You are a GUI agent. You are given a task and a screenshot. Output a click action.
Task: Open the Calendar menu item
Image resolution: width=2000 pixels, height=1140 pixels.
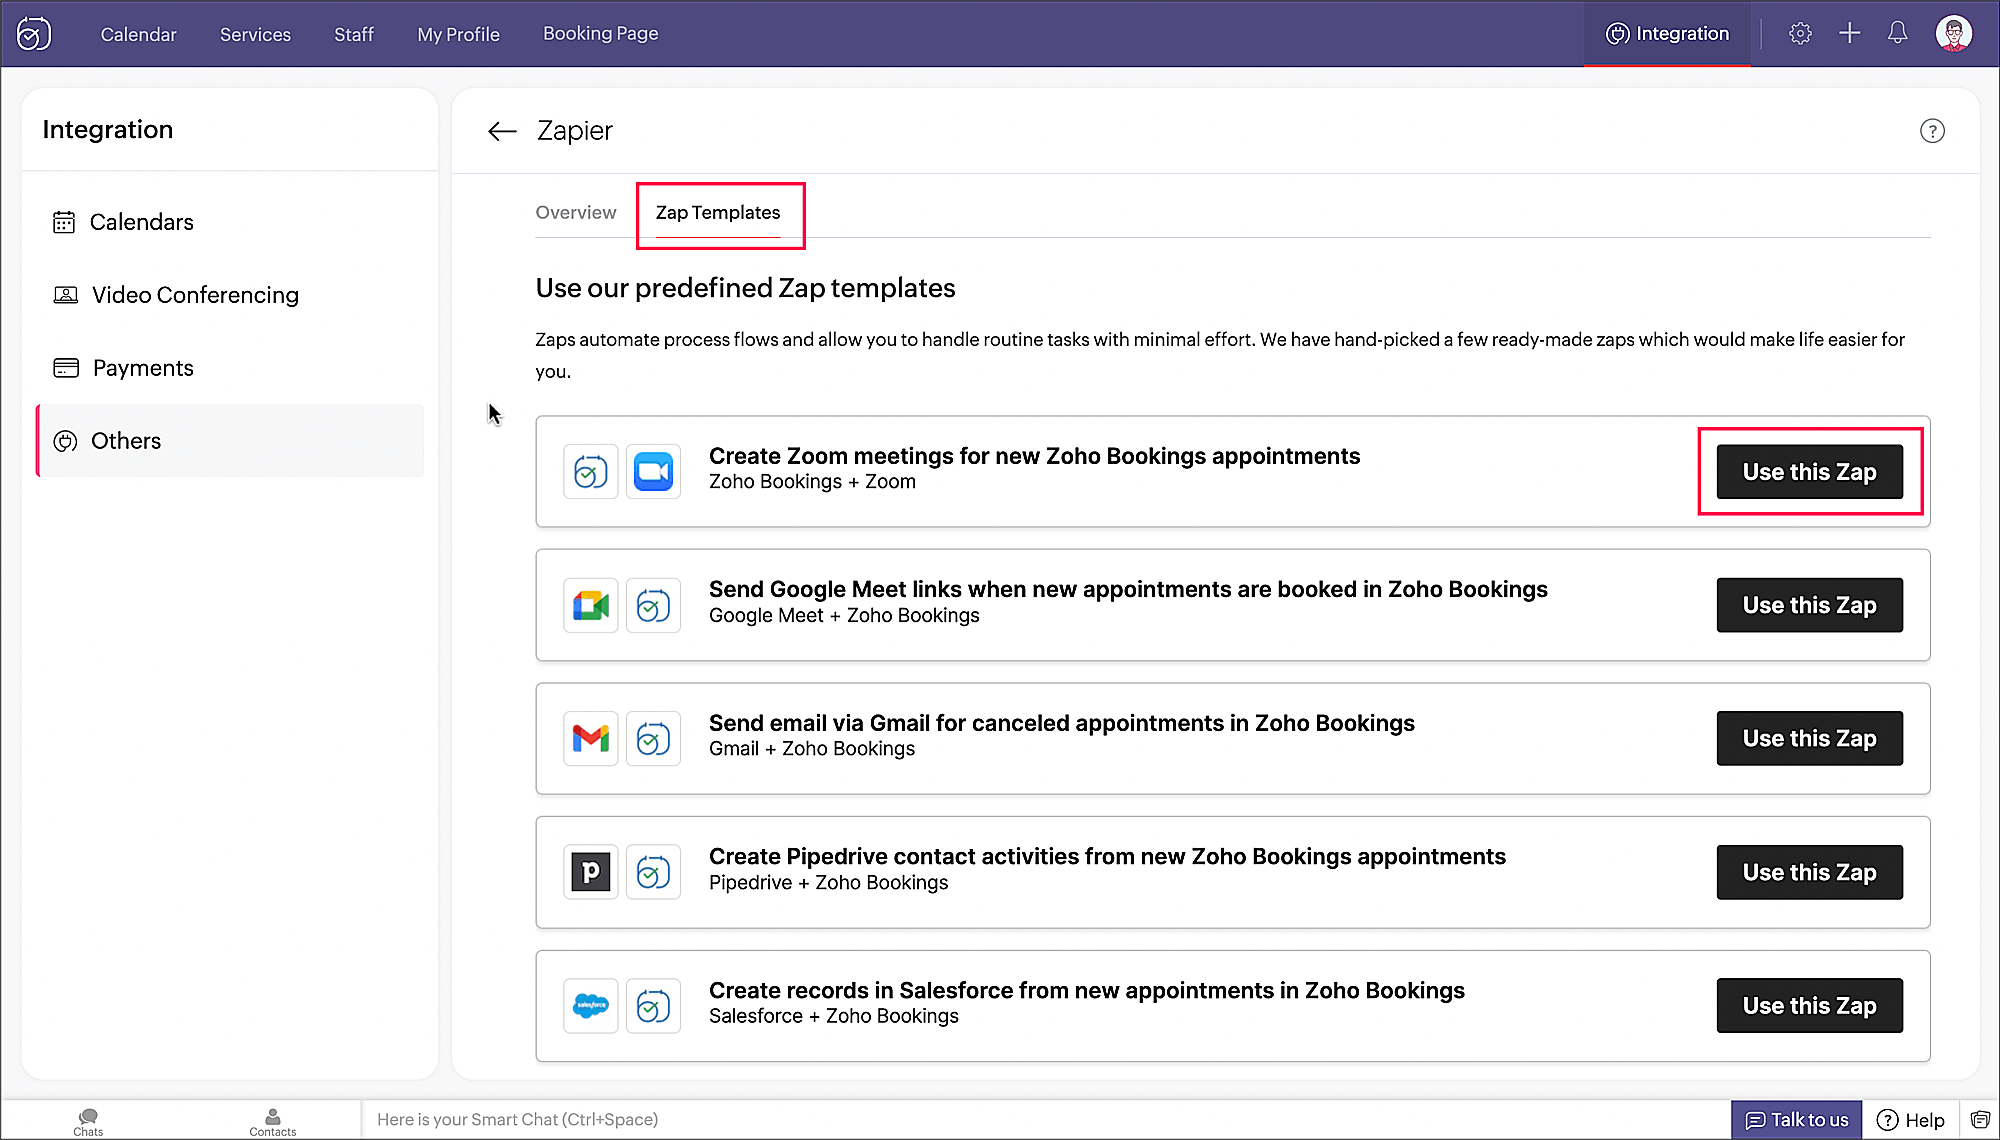coord(138,34)
